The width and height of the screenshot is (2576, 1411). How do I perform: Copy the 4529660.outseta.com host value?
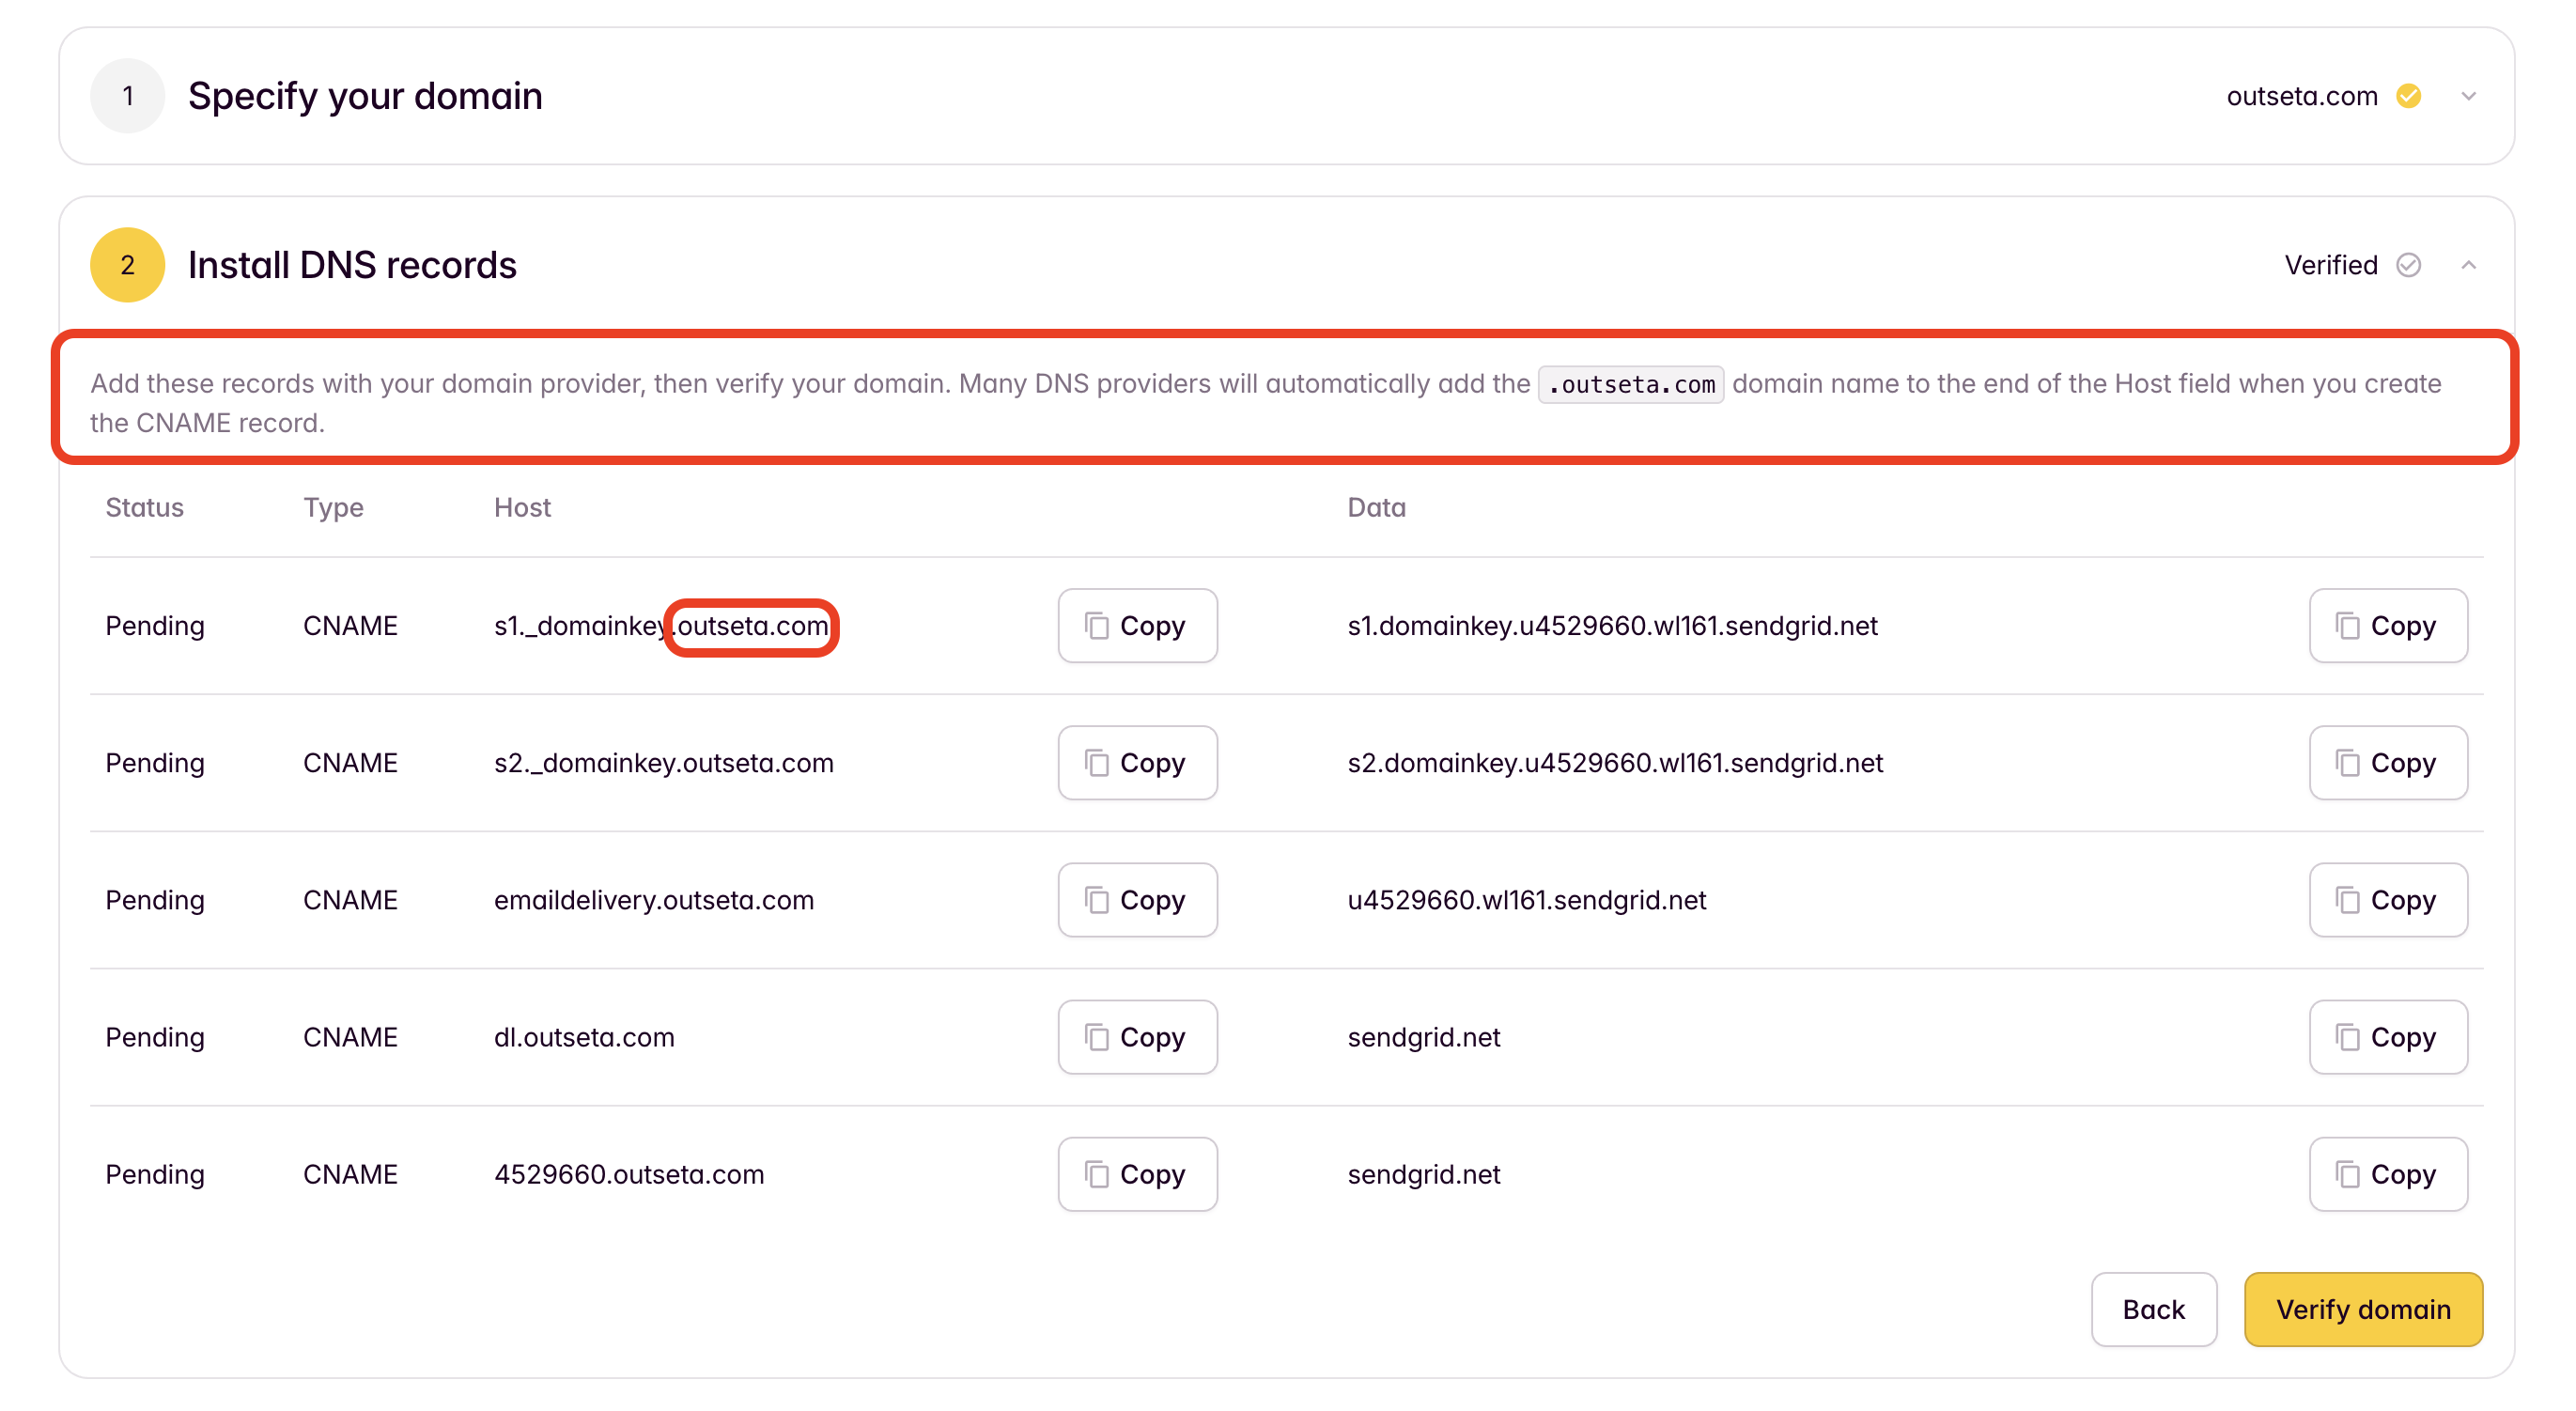(1137, 1173)
